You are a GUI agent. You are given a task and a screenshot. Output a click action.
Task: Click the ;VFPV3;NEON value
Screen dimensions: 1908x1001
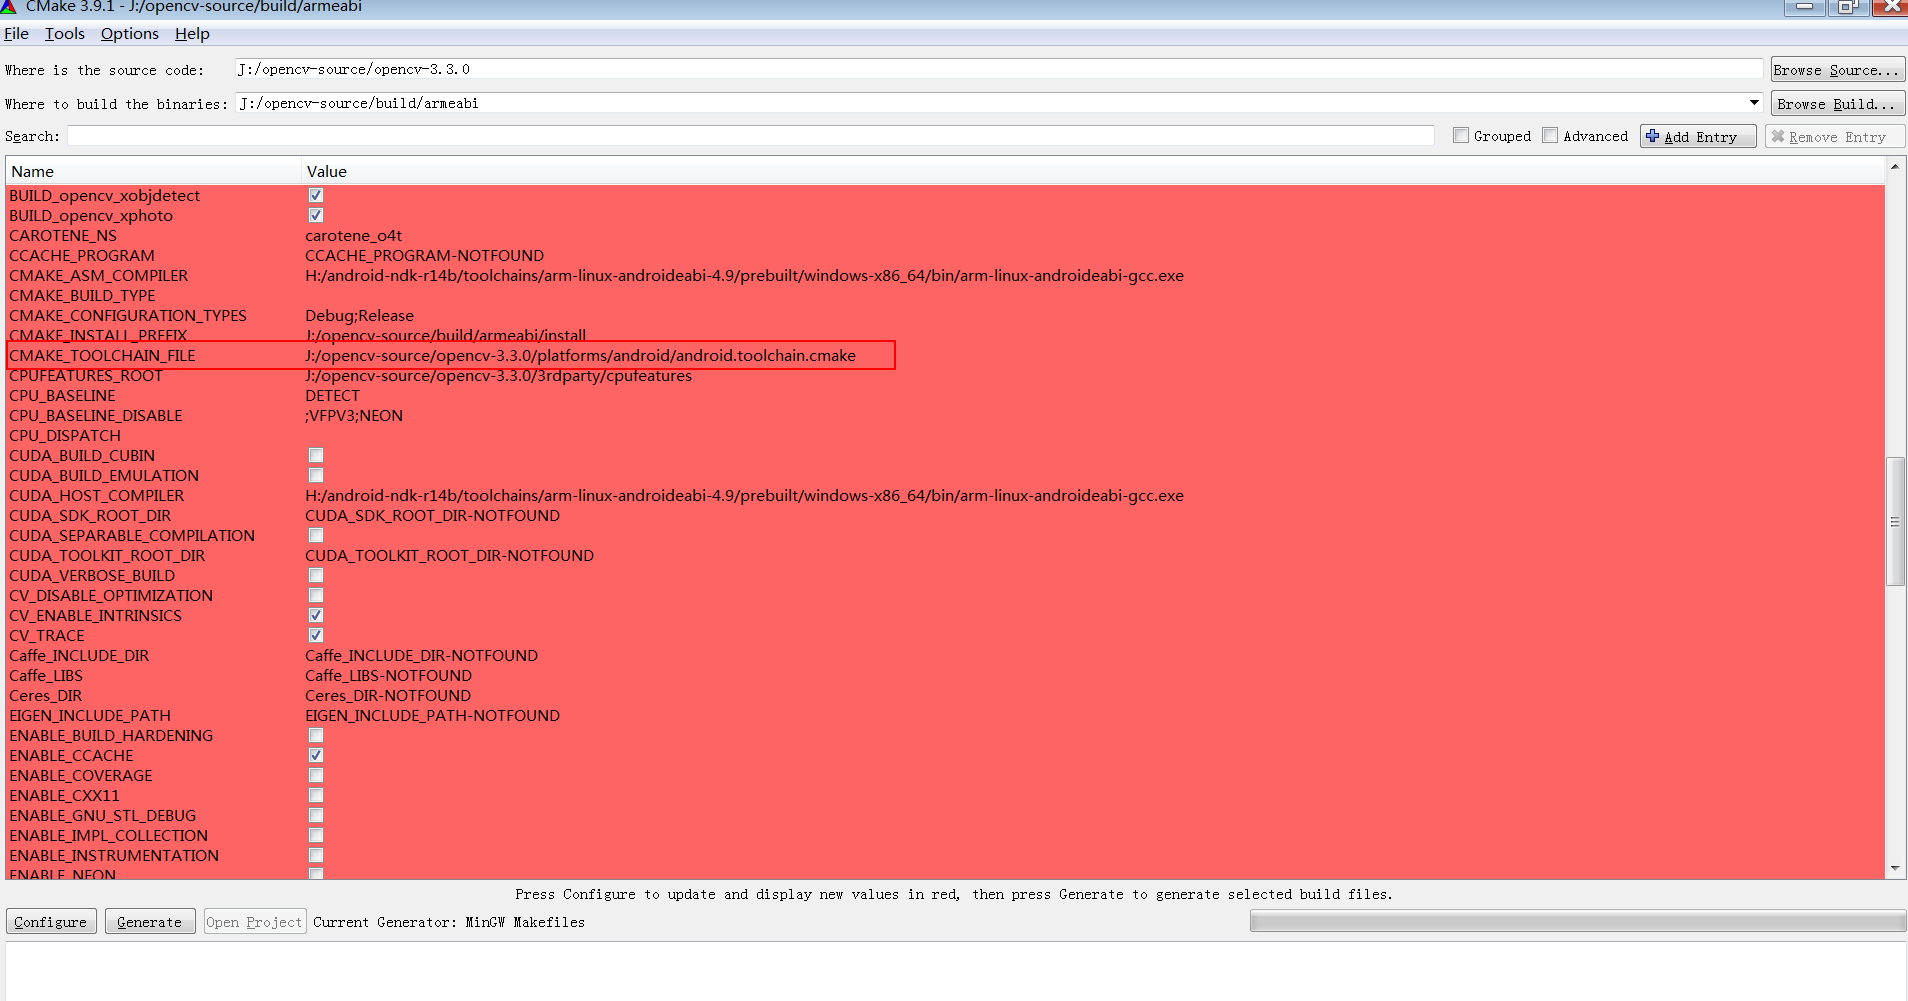coord(354,415)
